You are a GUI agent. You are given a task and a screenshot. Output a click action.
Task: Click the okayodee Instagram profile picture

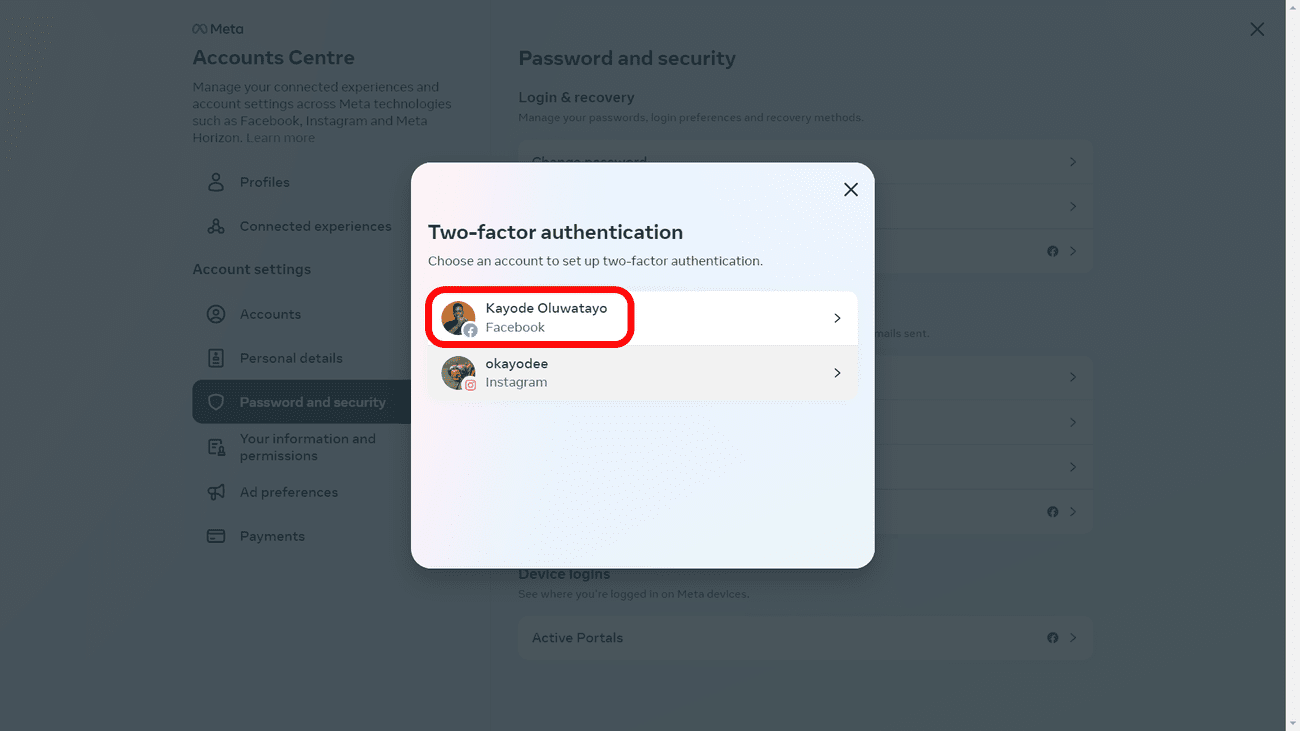coord(458,373)
